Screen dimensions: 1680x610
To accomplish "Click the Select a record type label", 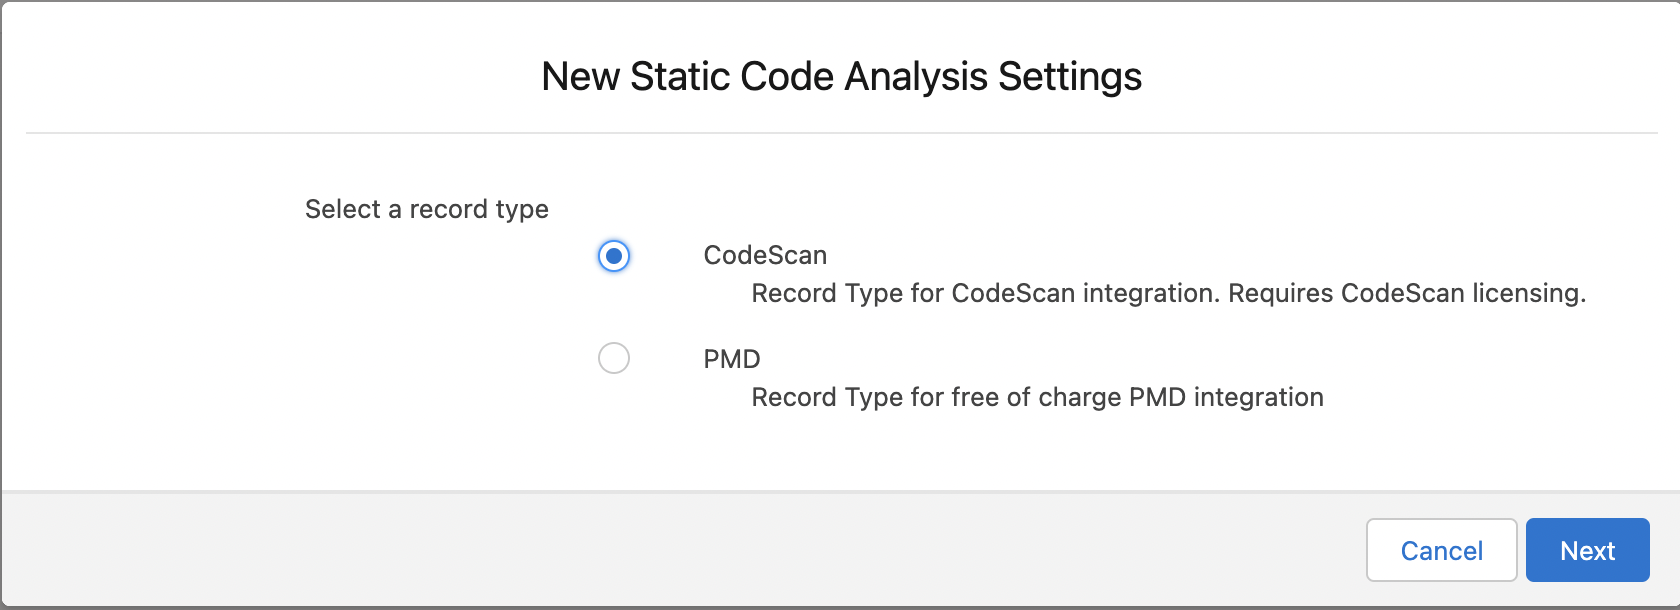I will [x=427, y=209].
